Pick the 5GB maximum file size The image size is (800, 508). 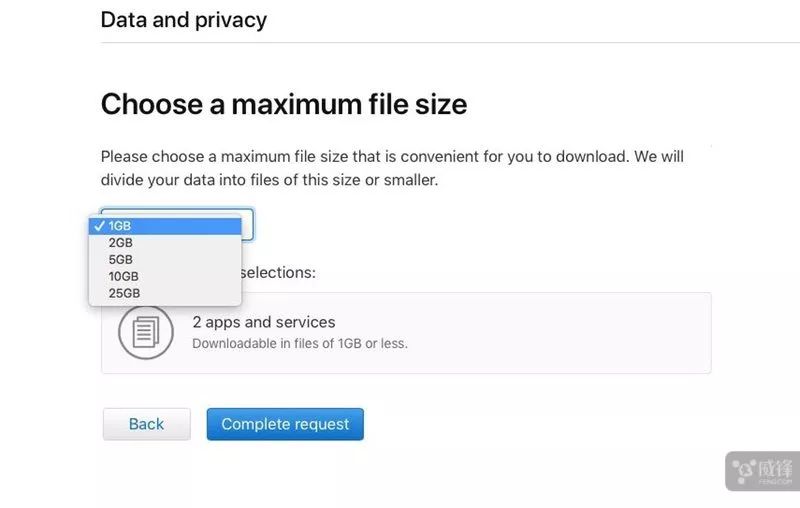[121, 260]
